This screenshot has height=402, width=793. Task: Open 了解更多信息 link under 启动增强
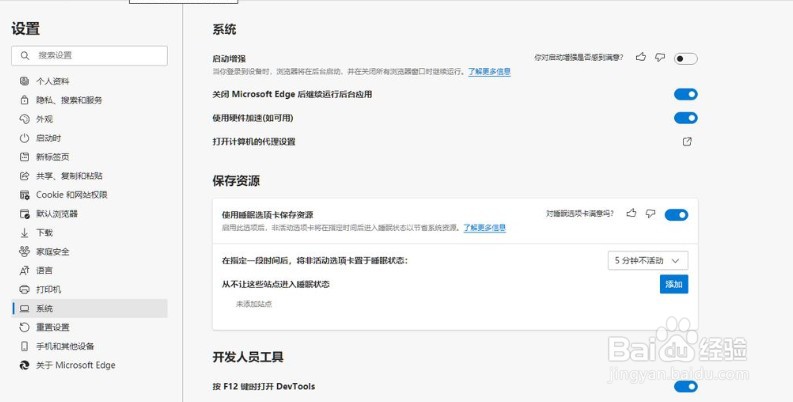(489, 72)
